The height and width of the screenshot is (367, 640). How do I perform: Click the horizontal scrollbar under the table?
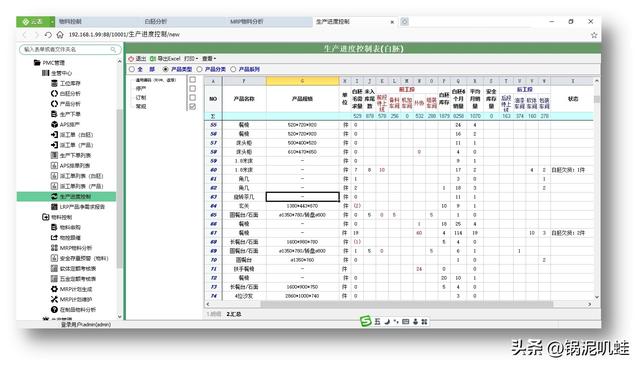(x=407, y=304)
